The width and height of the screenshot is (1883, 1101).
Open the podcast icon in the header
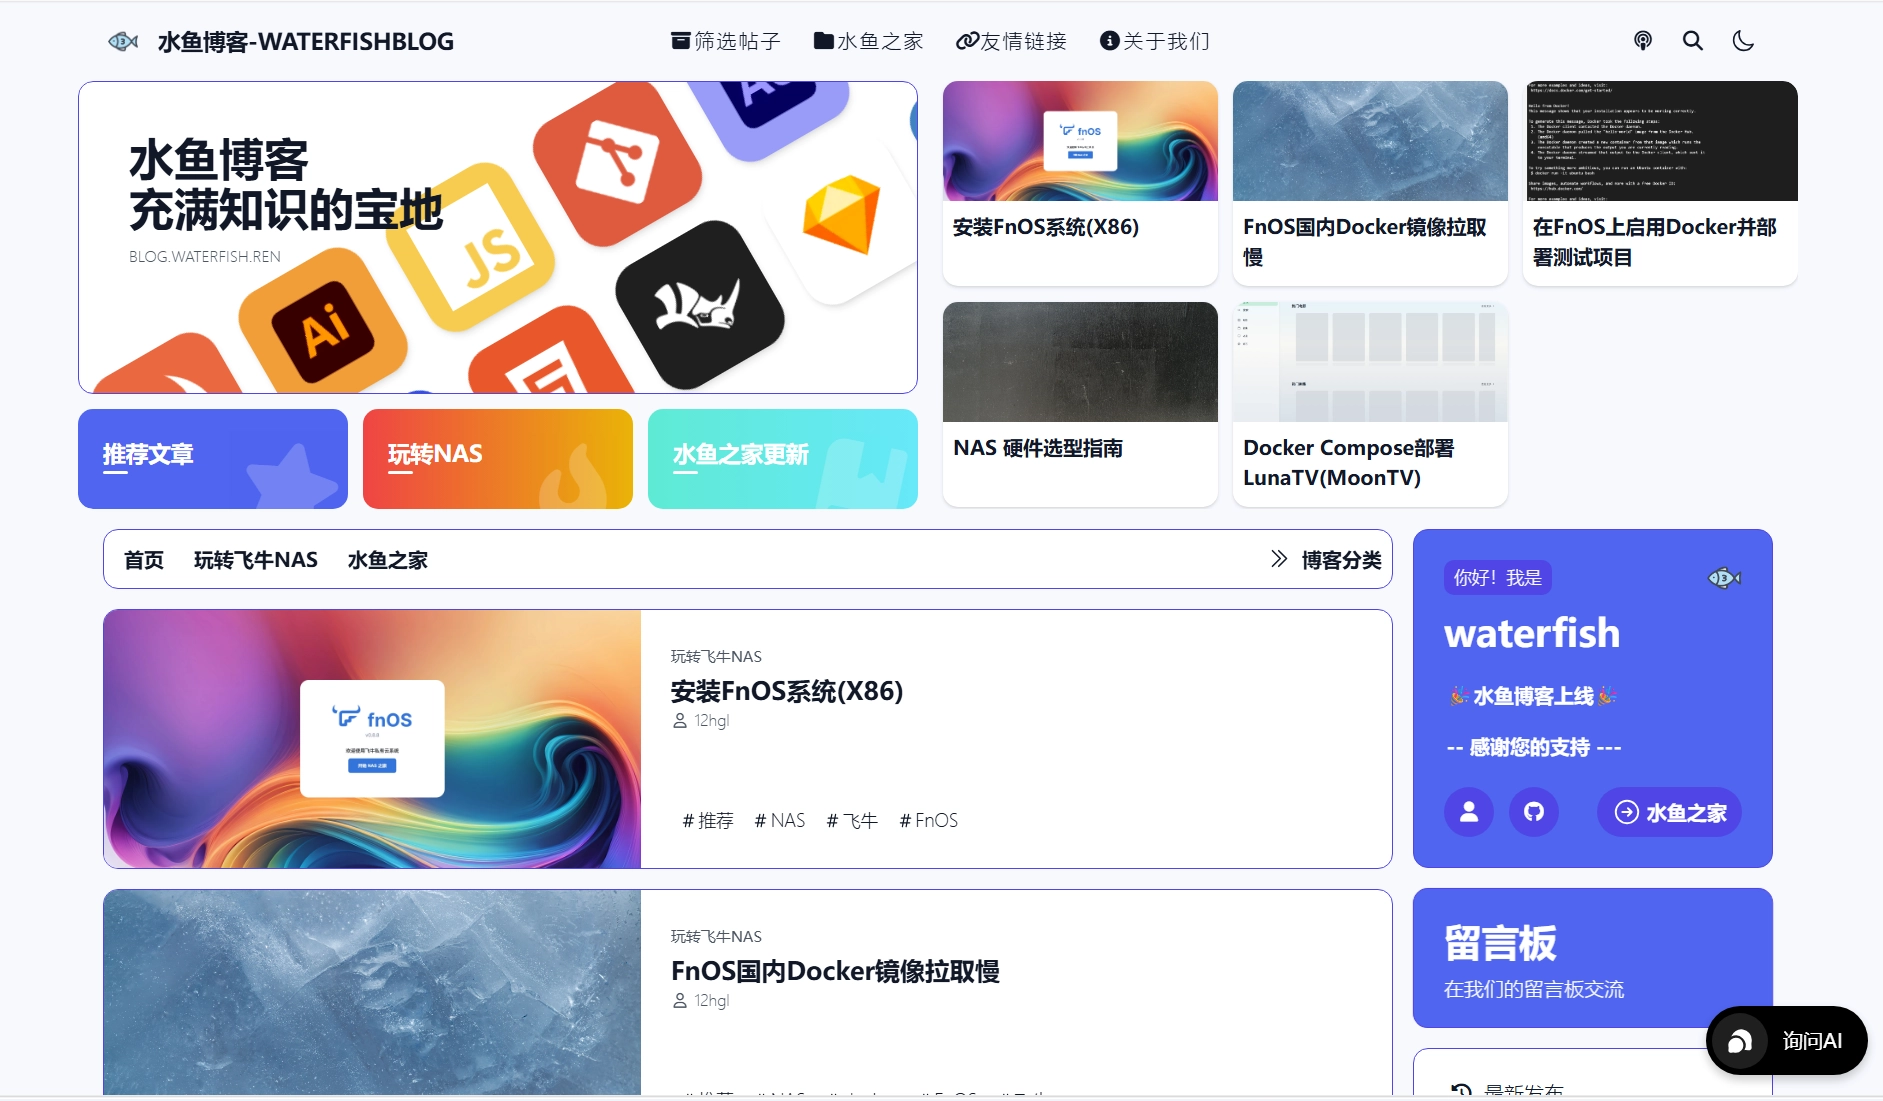tap(1643, 41)
